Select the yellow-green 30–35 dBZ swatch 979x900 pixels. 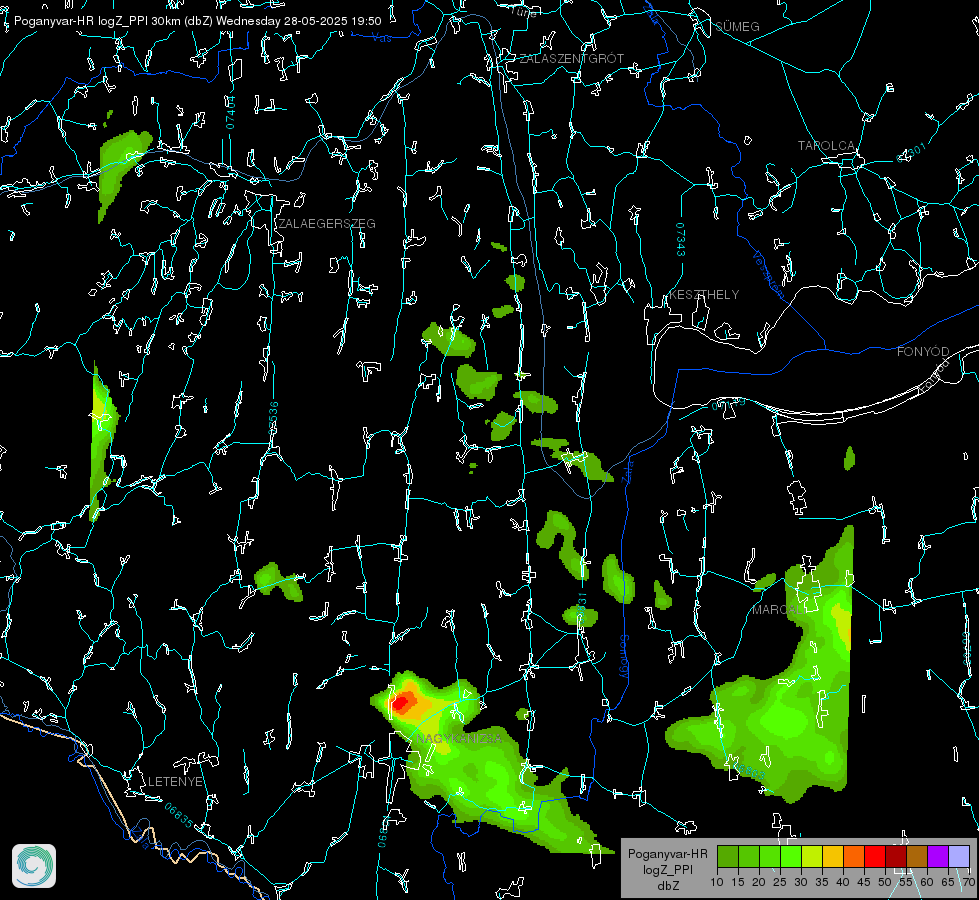click(x=812, y=856)
